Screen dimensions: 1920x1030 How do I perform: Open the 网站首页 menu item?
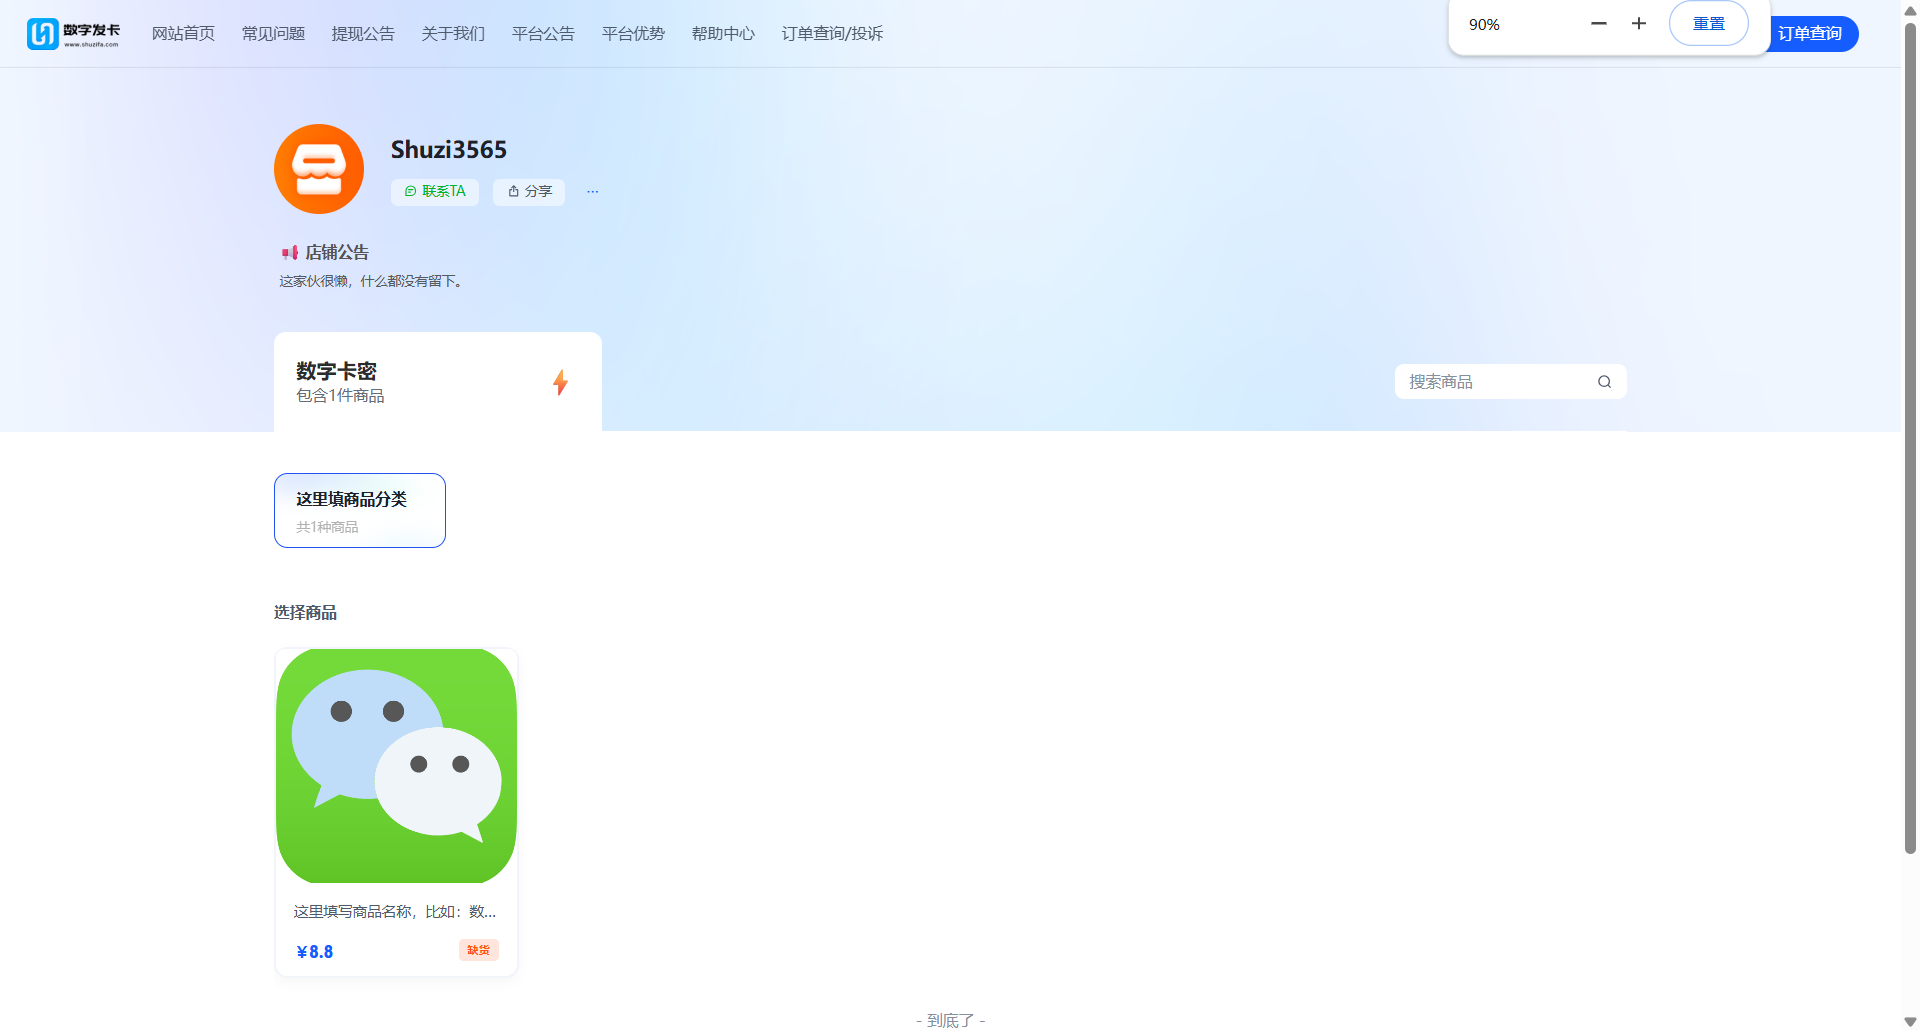click(x=183, y=34)
